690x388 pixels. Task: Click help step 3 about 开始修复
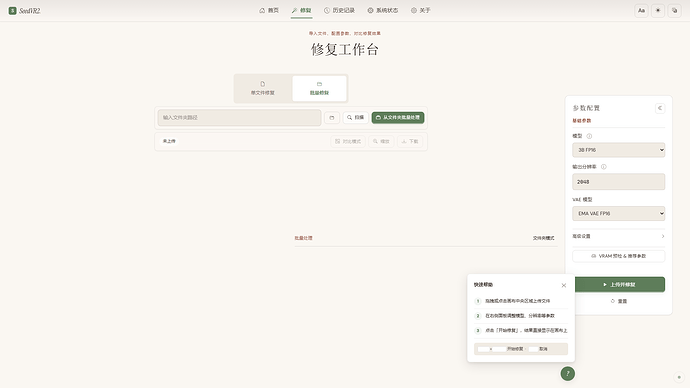(521, 330)
